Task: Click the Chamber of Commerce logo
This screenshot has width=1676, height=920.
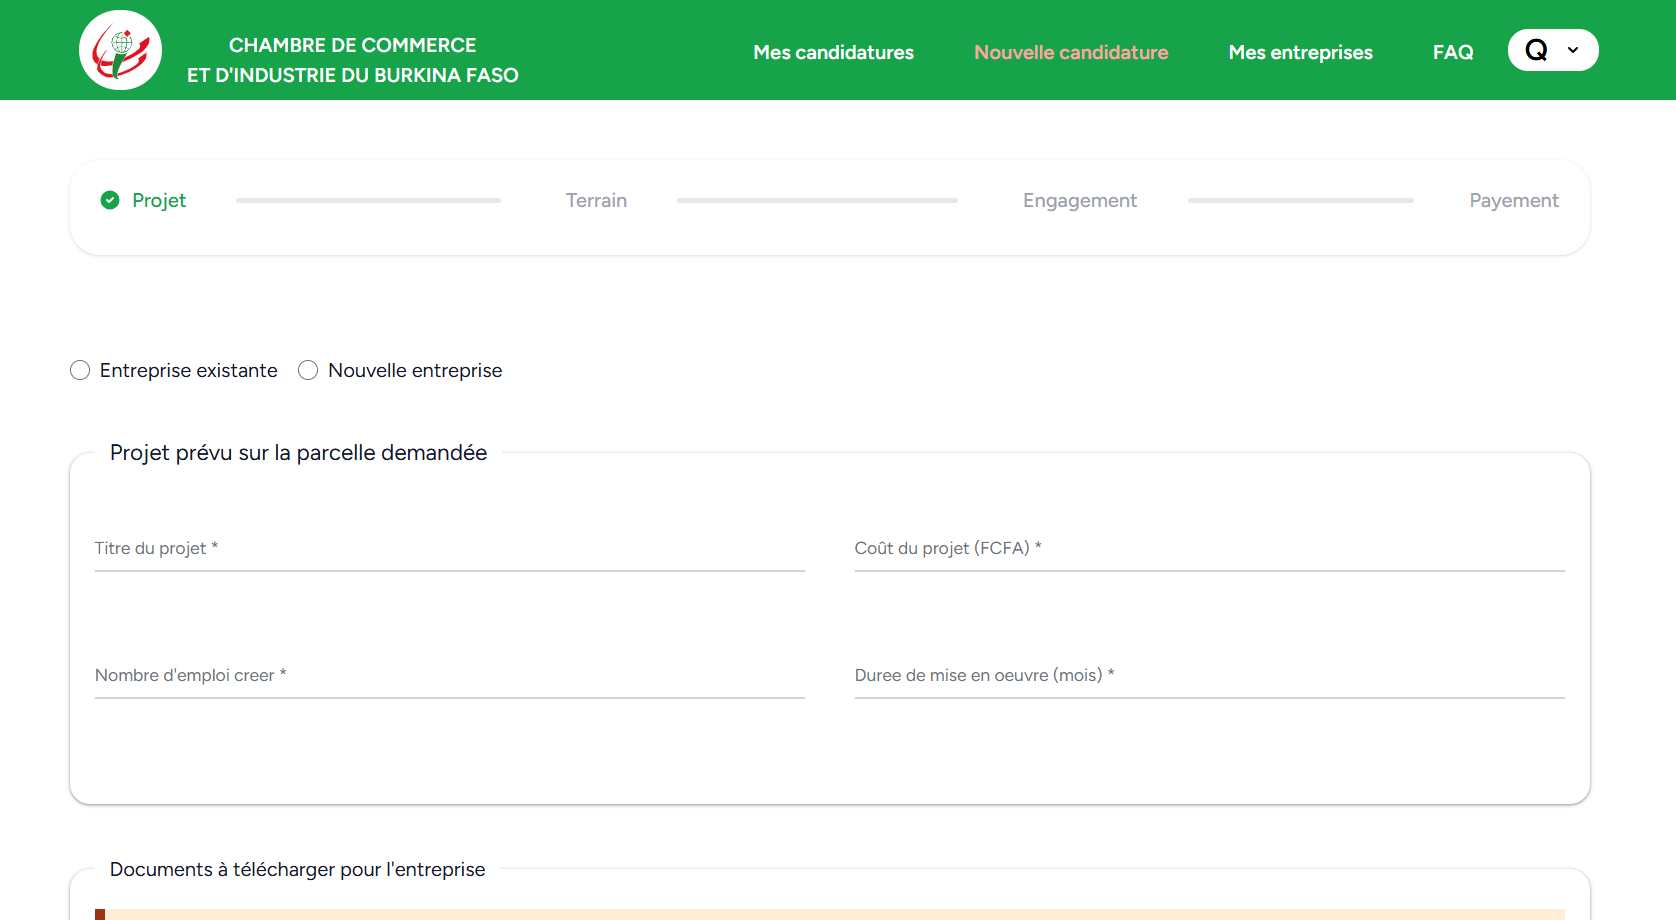Action: (x=120, y=50)
